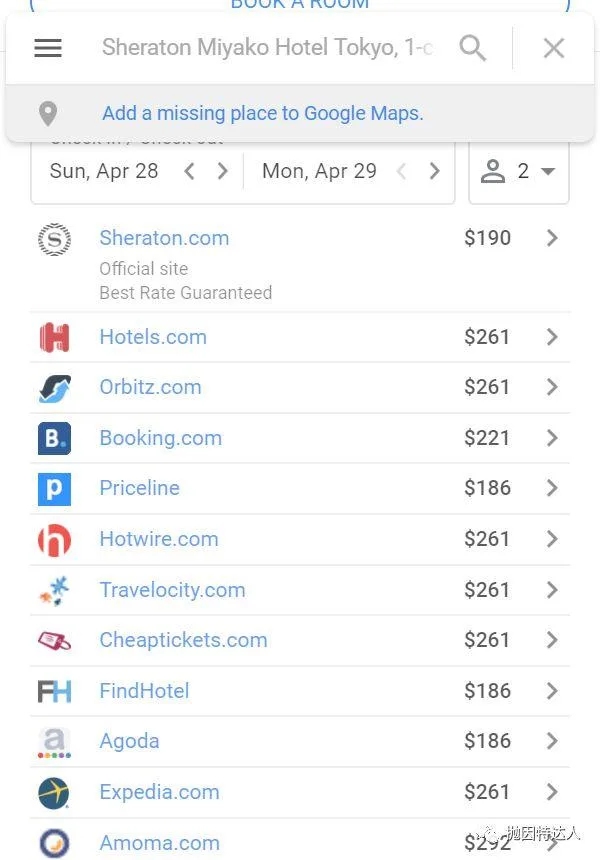Expand the Sheraton.com $190 offer arrow
600x860 pixels.
click(x=552, y=239)
